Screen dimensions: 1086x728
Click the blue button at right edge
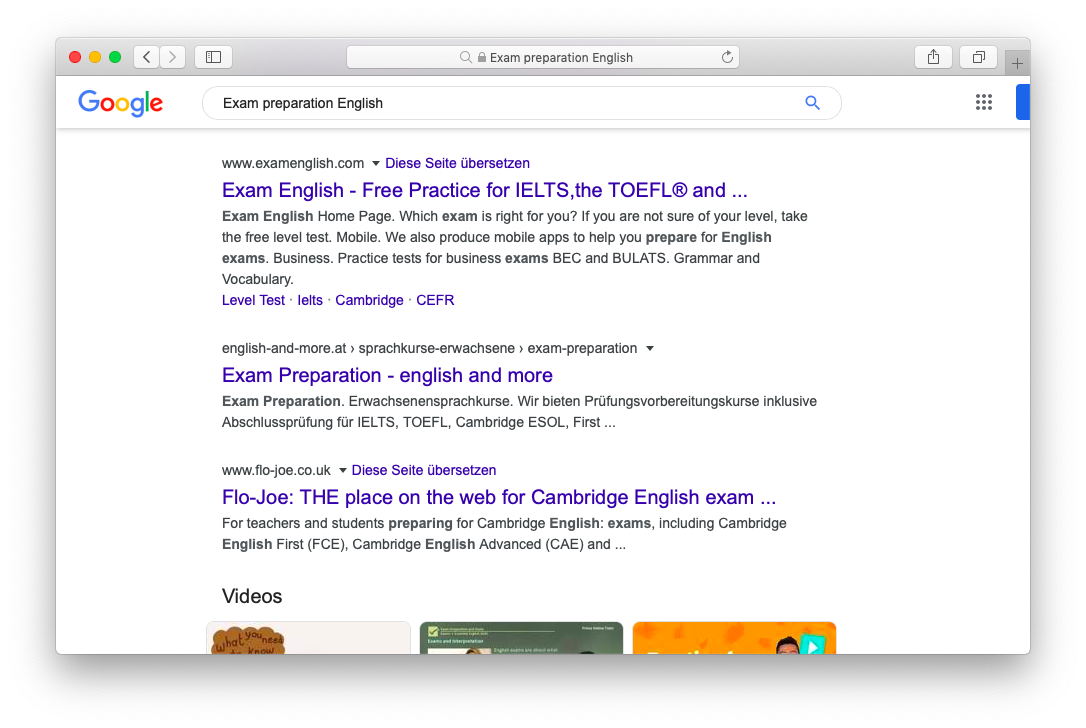click(x=1023, y=103)
